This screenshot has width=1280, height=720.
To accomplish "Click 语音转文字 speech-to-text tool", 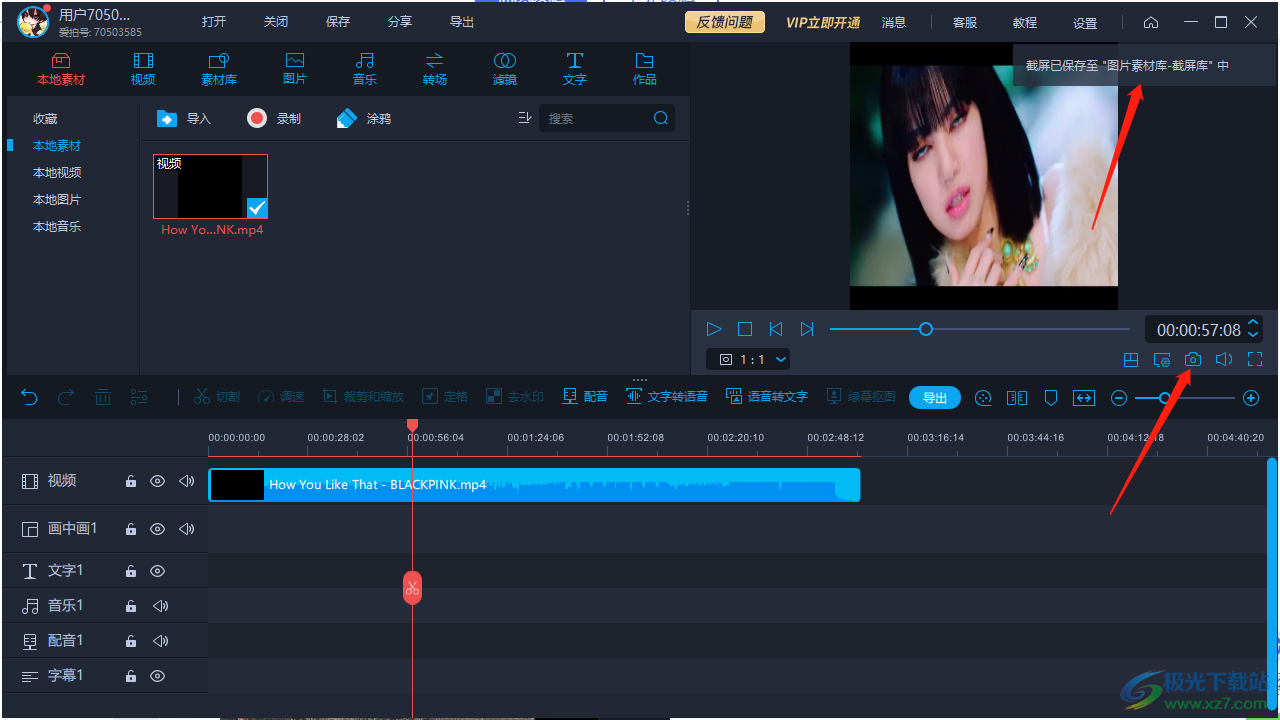I will click(x=767, y=397).
